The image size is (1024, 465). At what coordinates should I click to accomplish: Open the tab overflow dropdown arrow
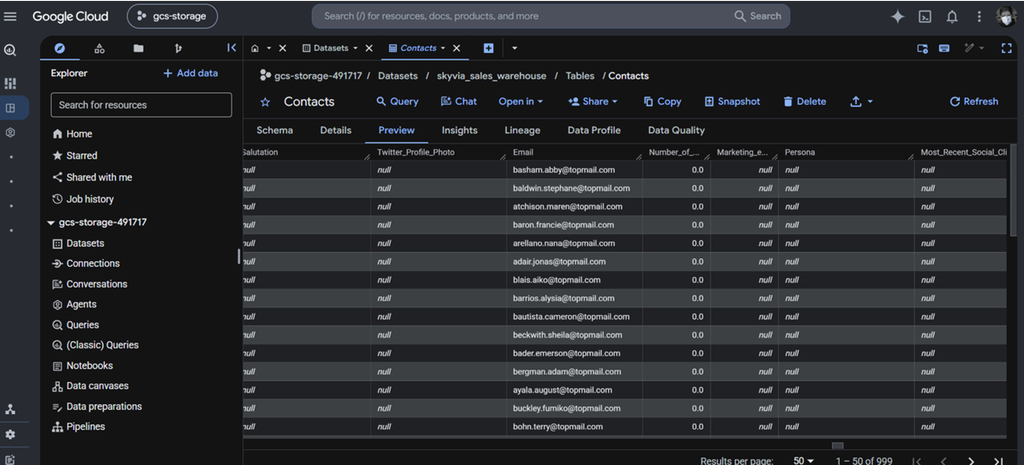coord(515,48)
